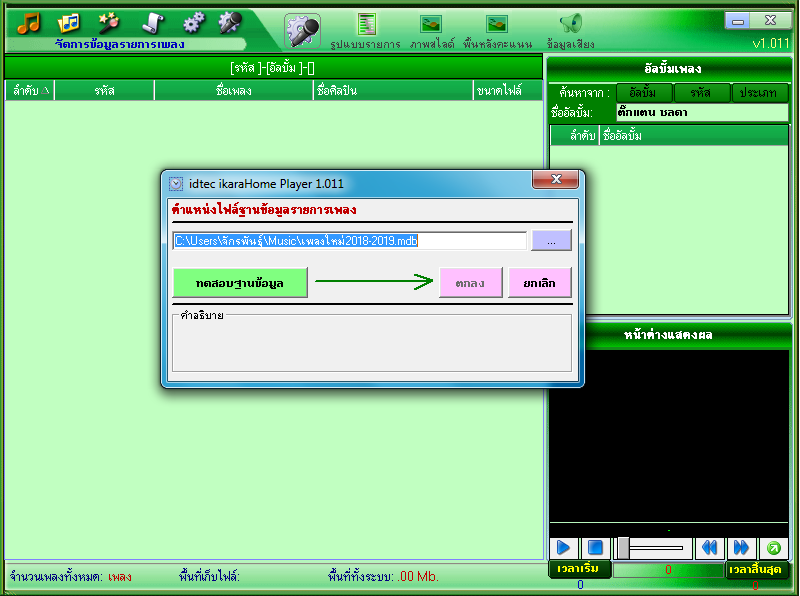800x596 pixels.
Task: Search by อัลบั้ม button
Action: tap(644, 93)
